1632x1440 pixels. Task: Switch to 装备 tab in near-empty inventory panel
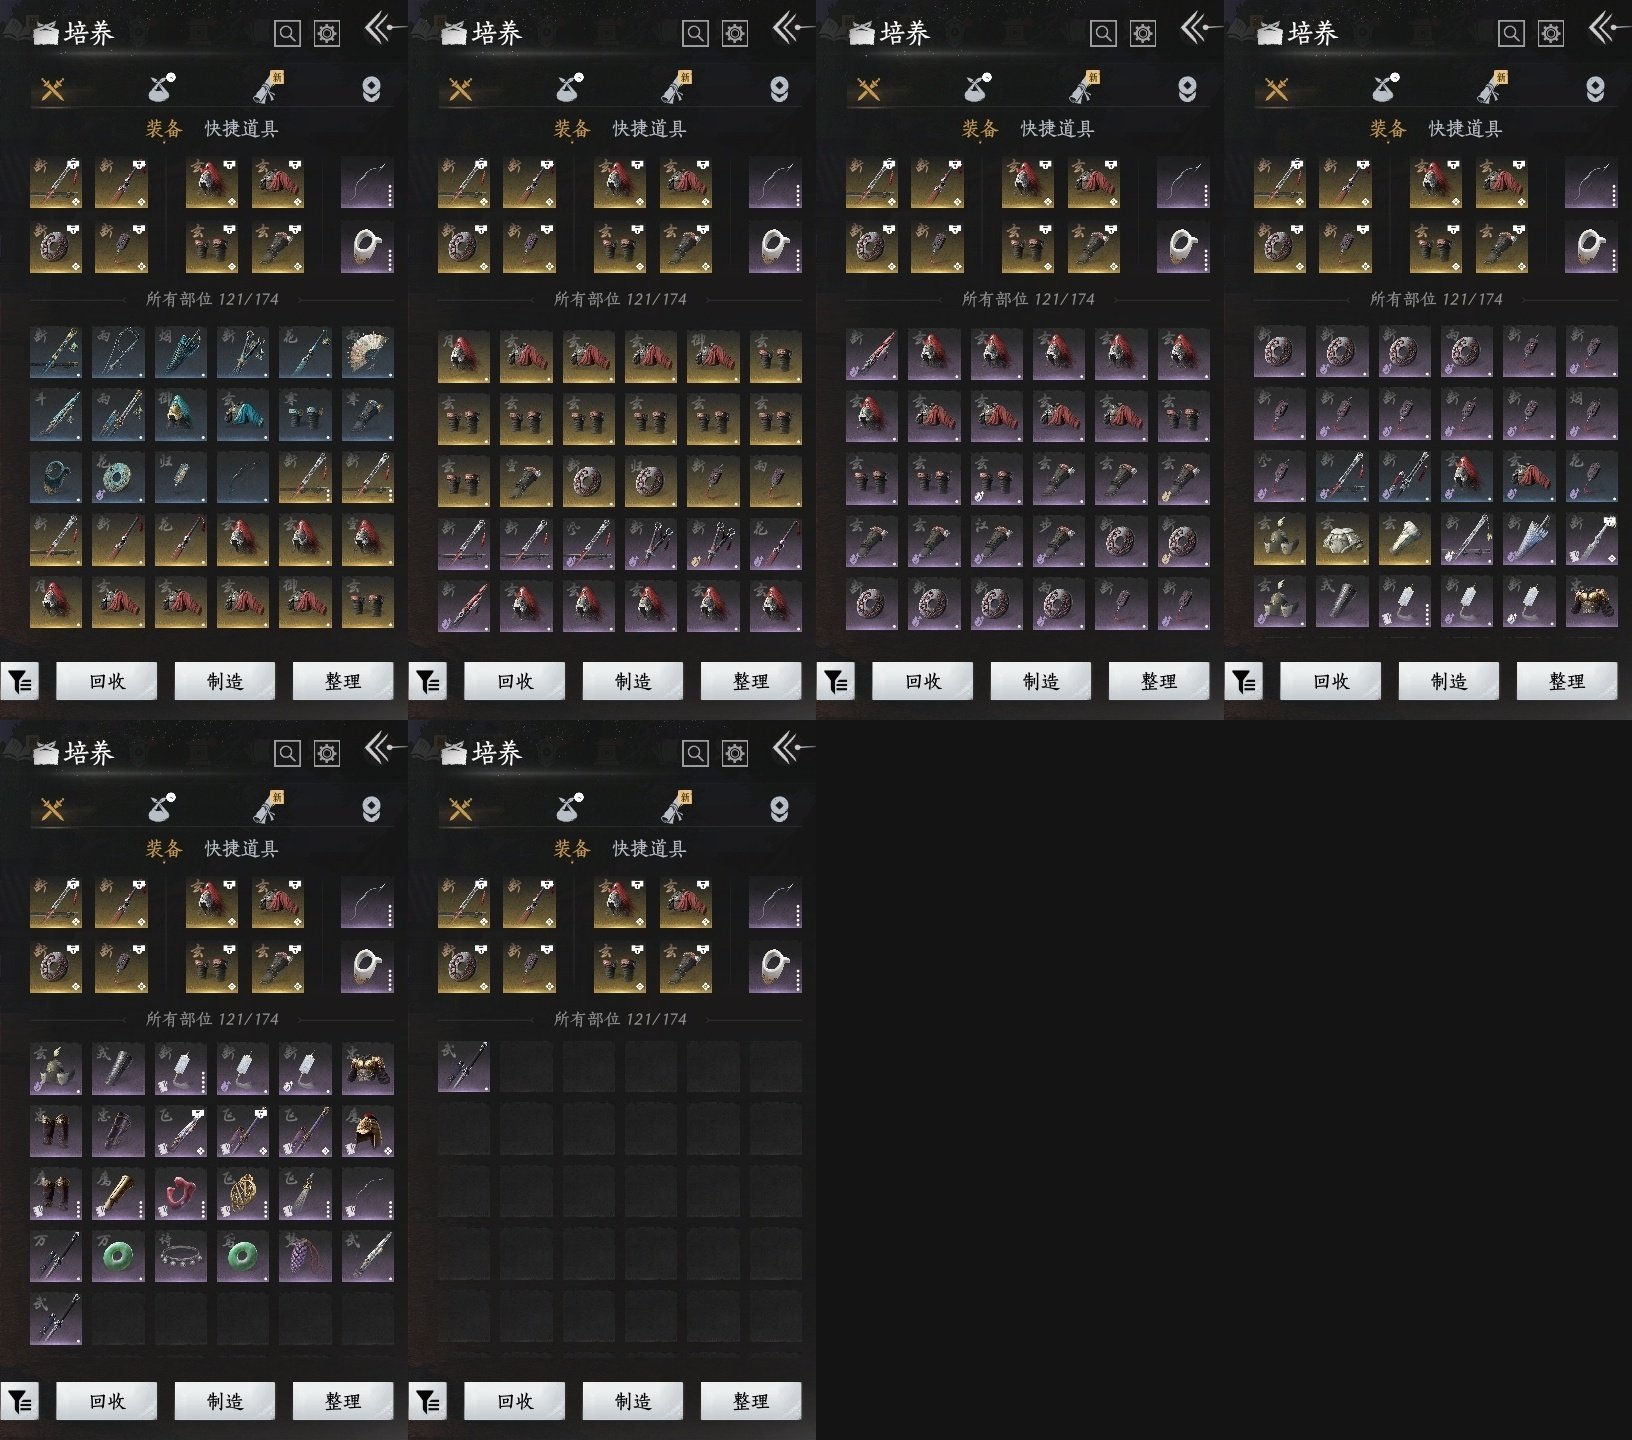[x=572, y=848]
